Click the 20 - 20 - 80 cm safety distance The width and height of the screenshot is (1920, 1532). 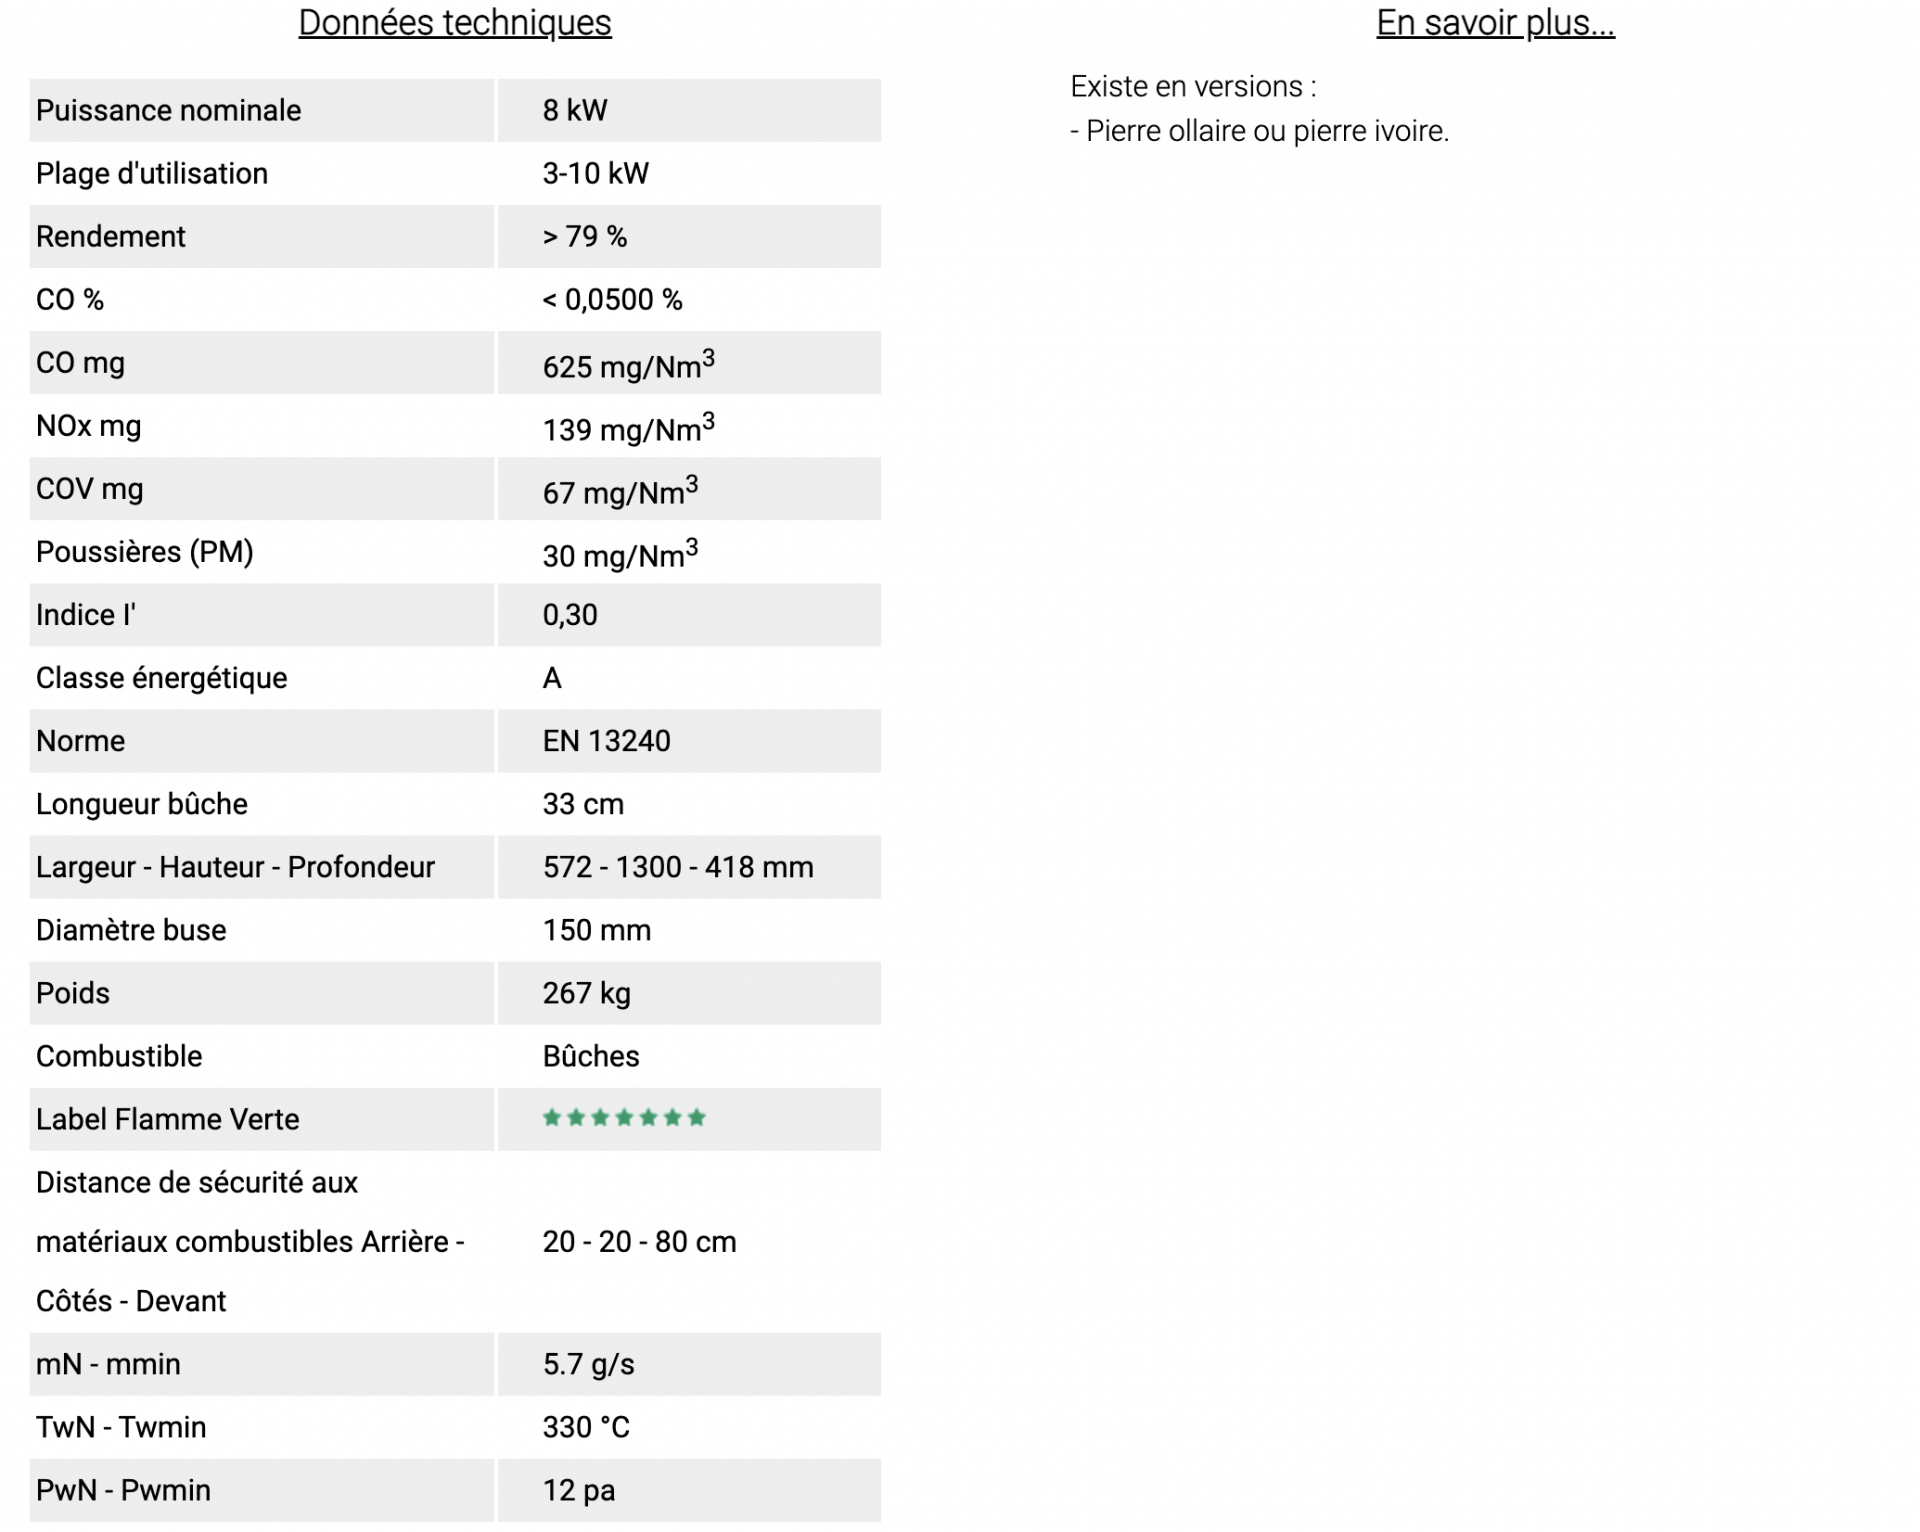coord(639,1242)
